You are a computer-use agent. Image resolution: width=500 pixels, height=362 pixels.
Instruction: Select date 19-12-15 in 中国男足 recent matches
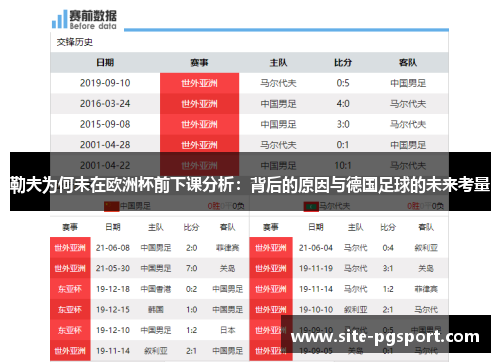[113, 310]
